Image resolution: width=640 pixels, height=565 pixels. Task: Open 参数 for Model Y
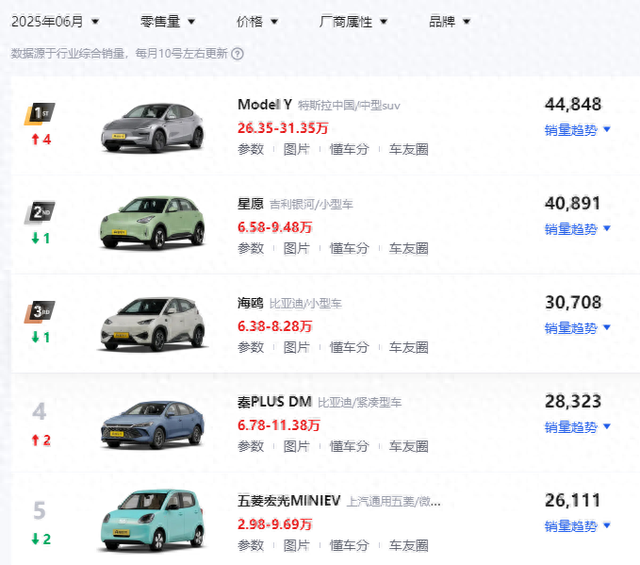(x=251, y=149)
